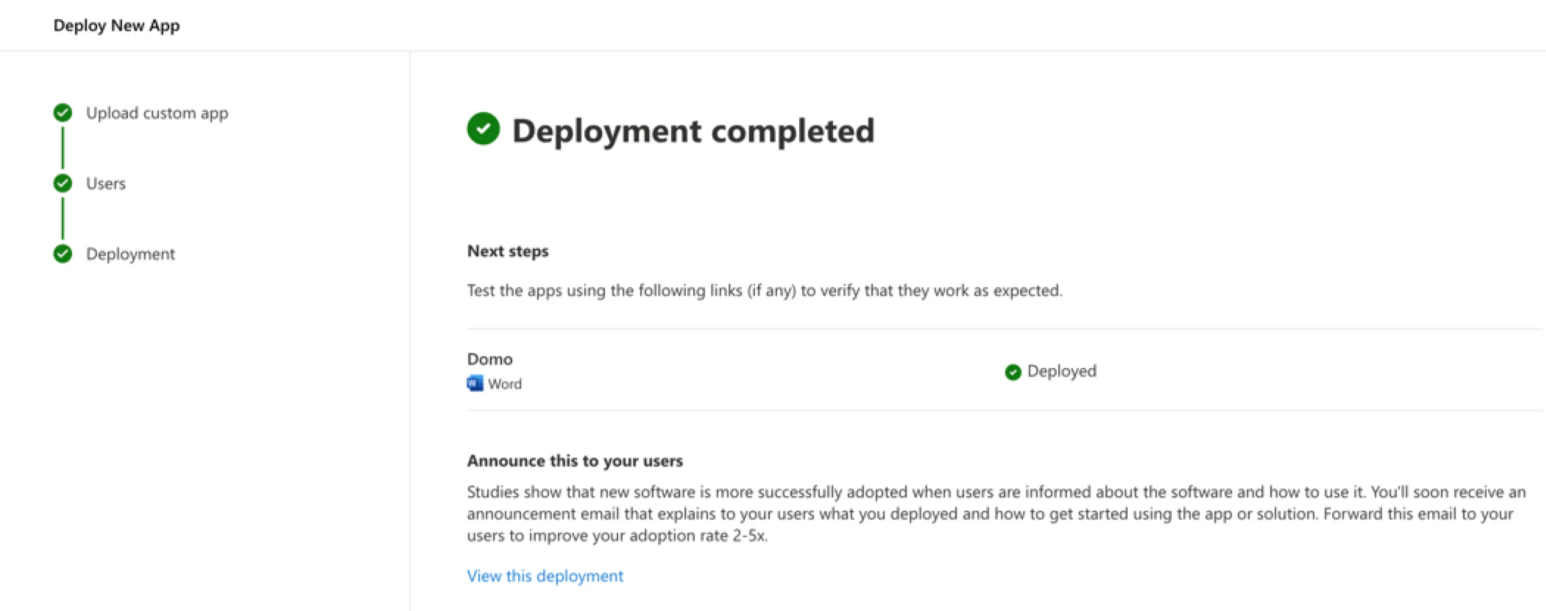Select the Upload custom app step label

(157, 113)
